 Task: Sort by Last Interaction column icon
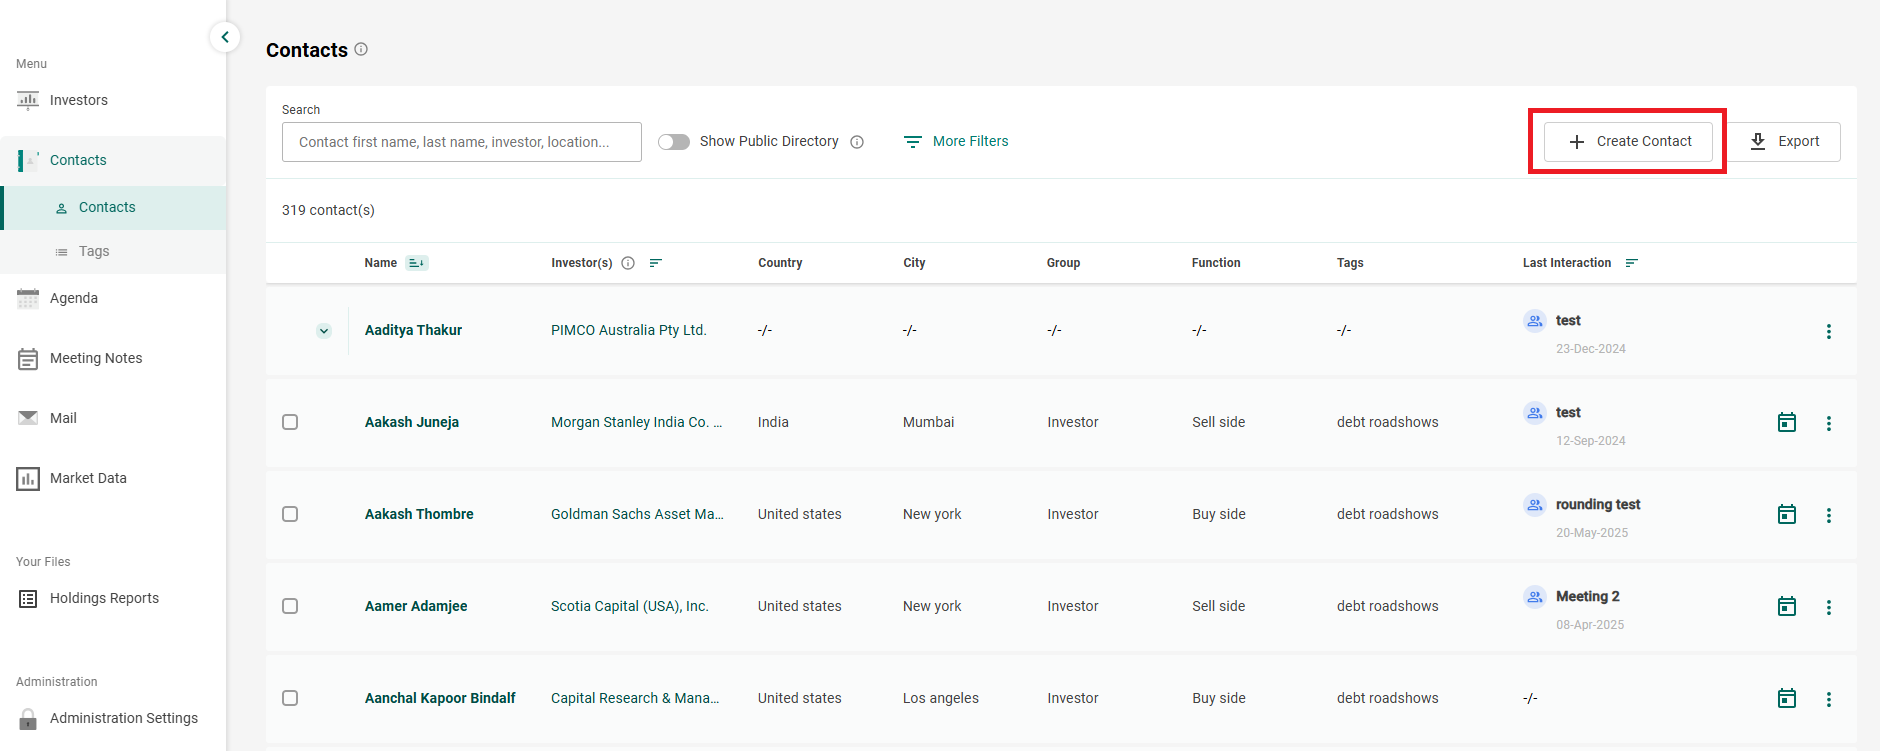tap(1631, 263)
